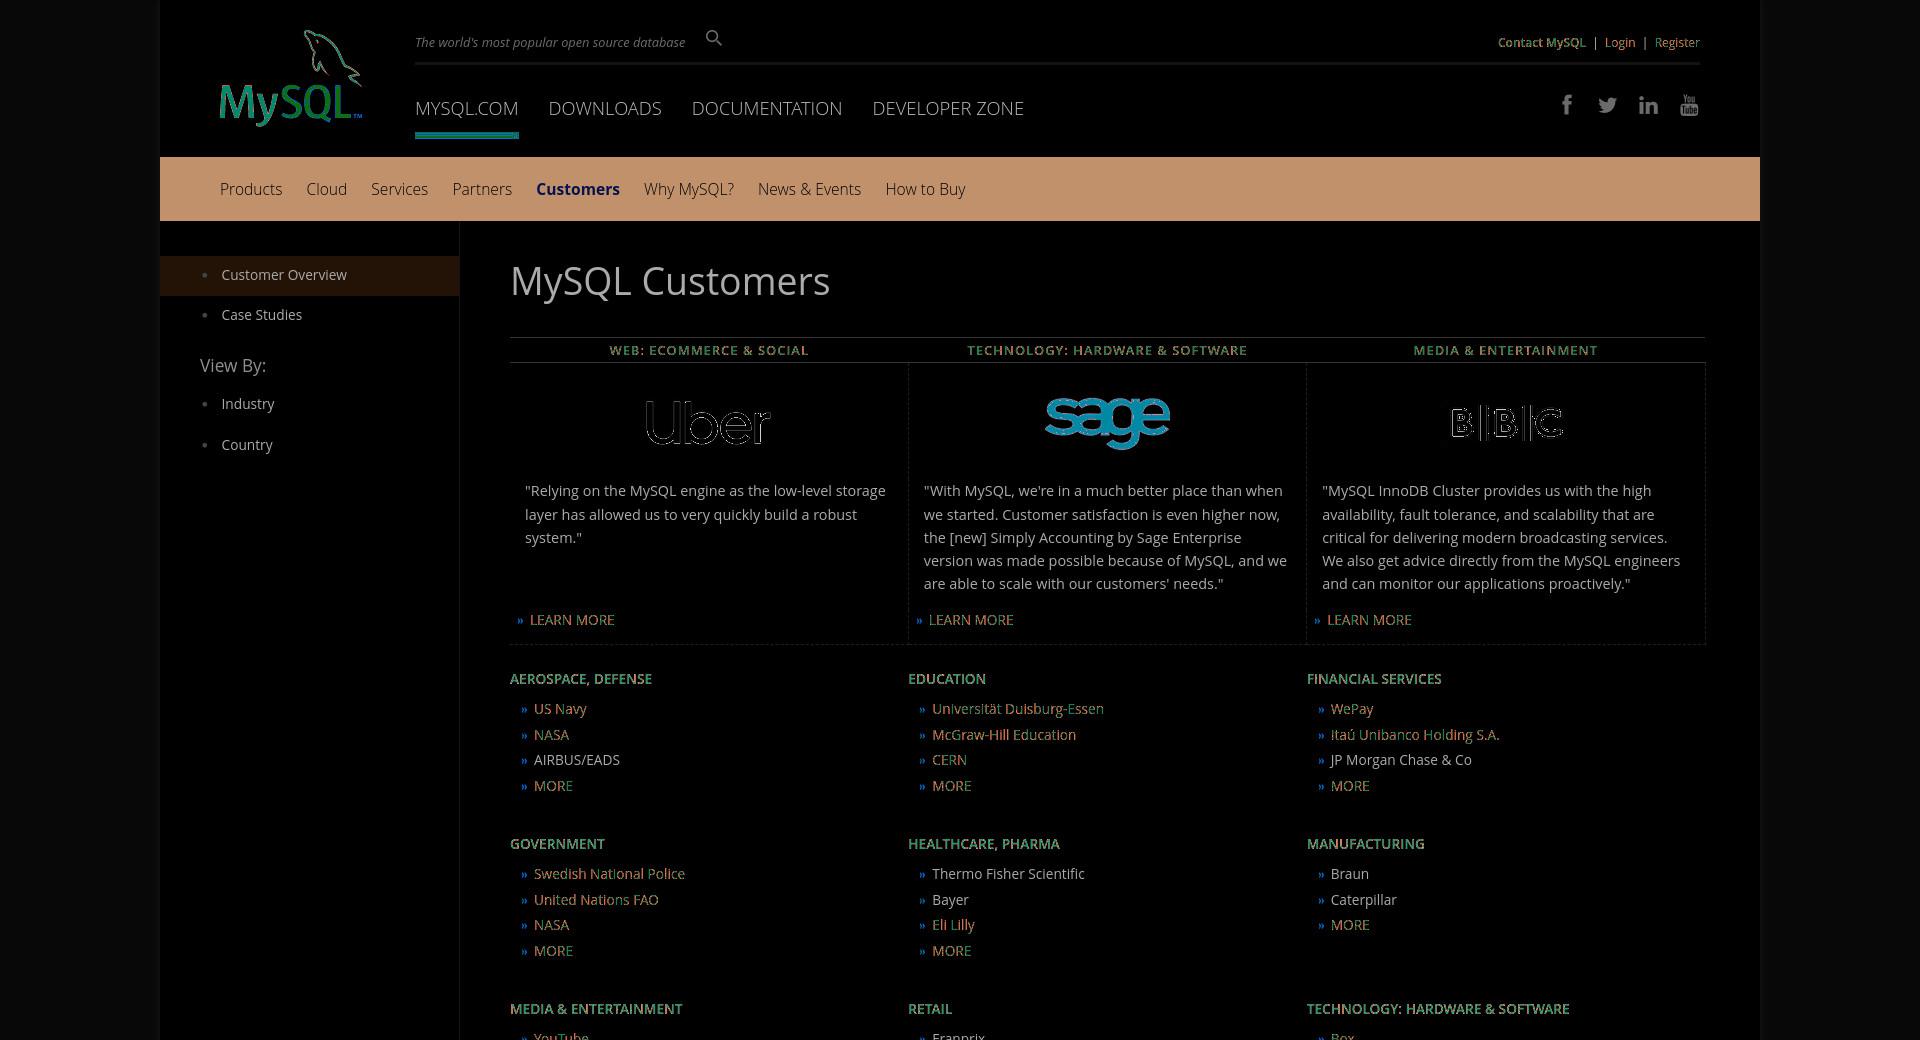Click the MySQL dolphin logo
Screen dimensions: 1920x1040
click(290, 78)
